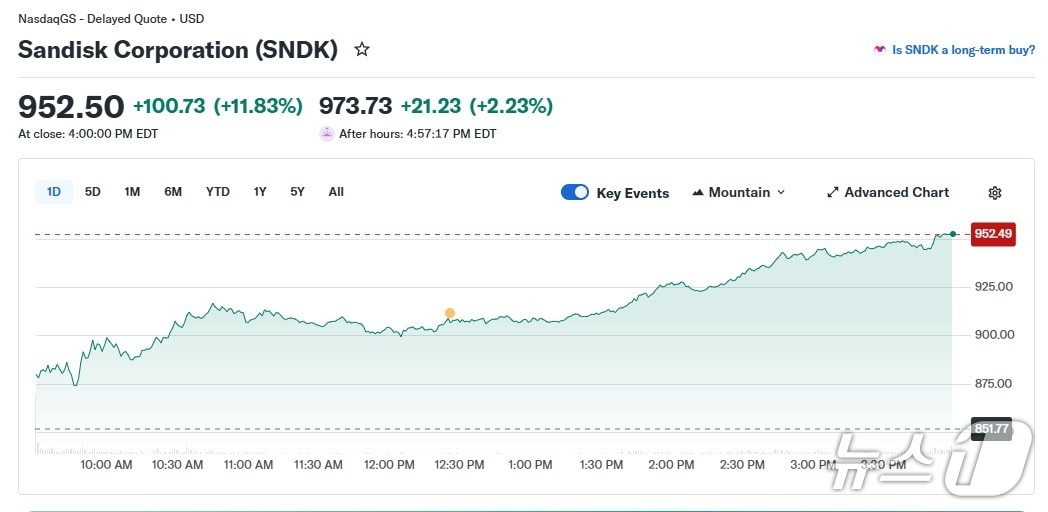
Task: Choose the 1Y time range
Action: coord(260,192)
